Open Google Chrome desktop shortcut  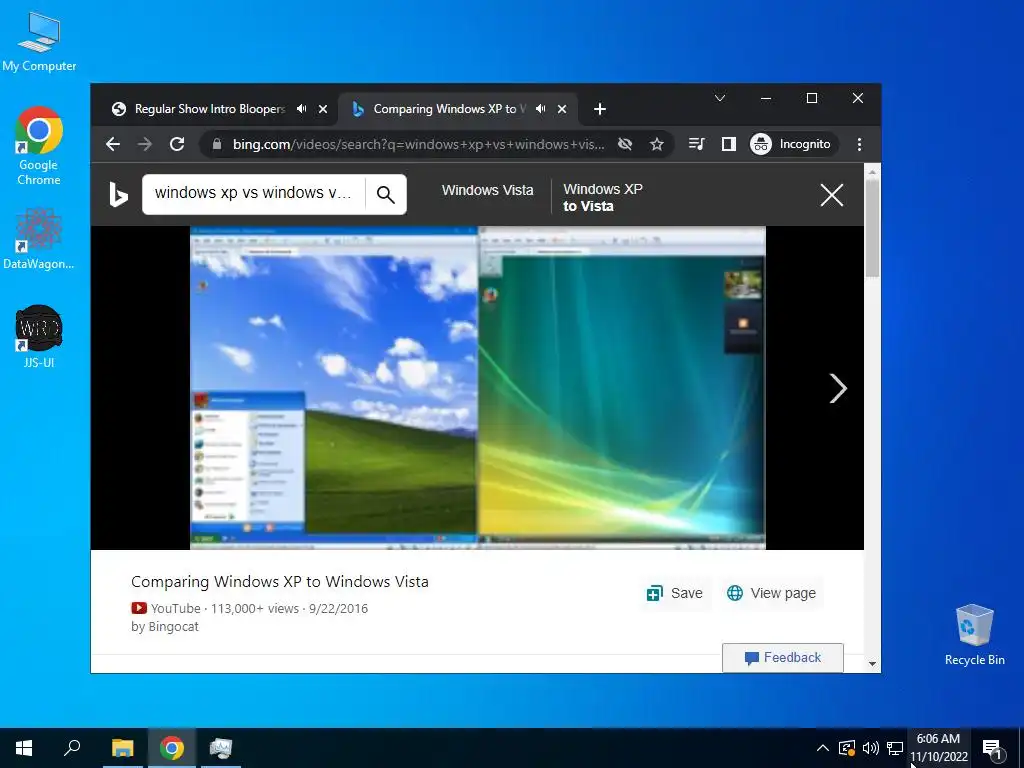[x=39, y=146]
